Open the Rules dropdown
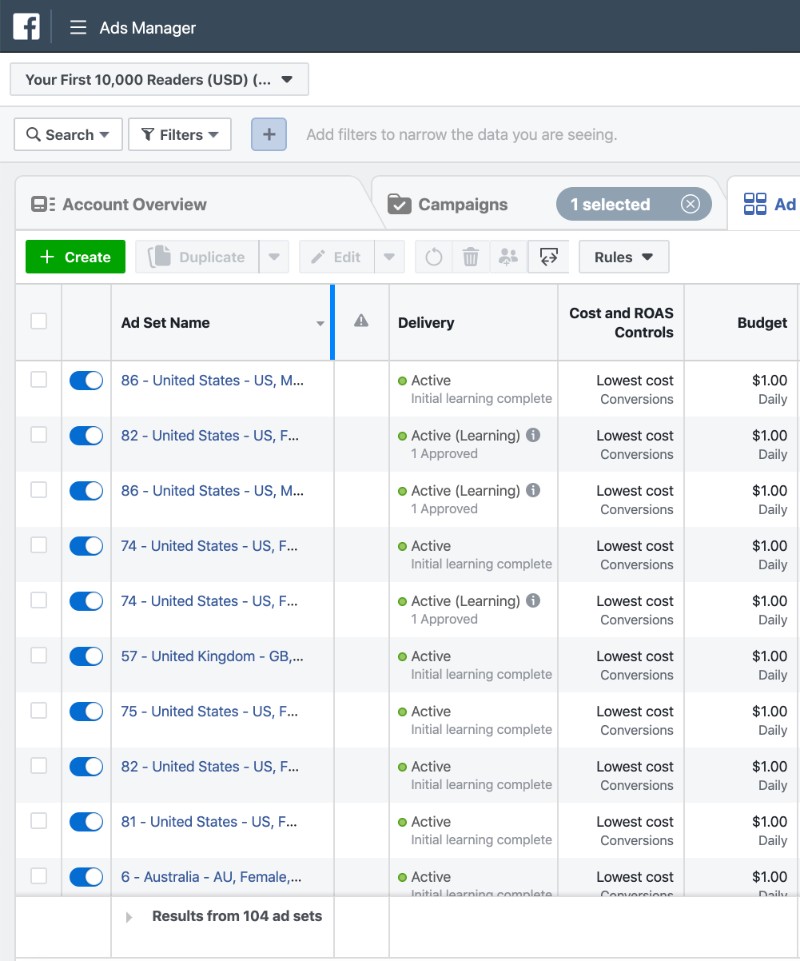Viewport: 800px width, 961px height. (623, 257)
